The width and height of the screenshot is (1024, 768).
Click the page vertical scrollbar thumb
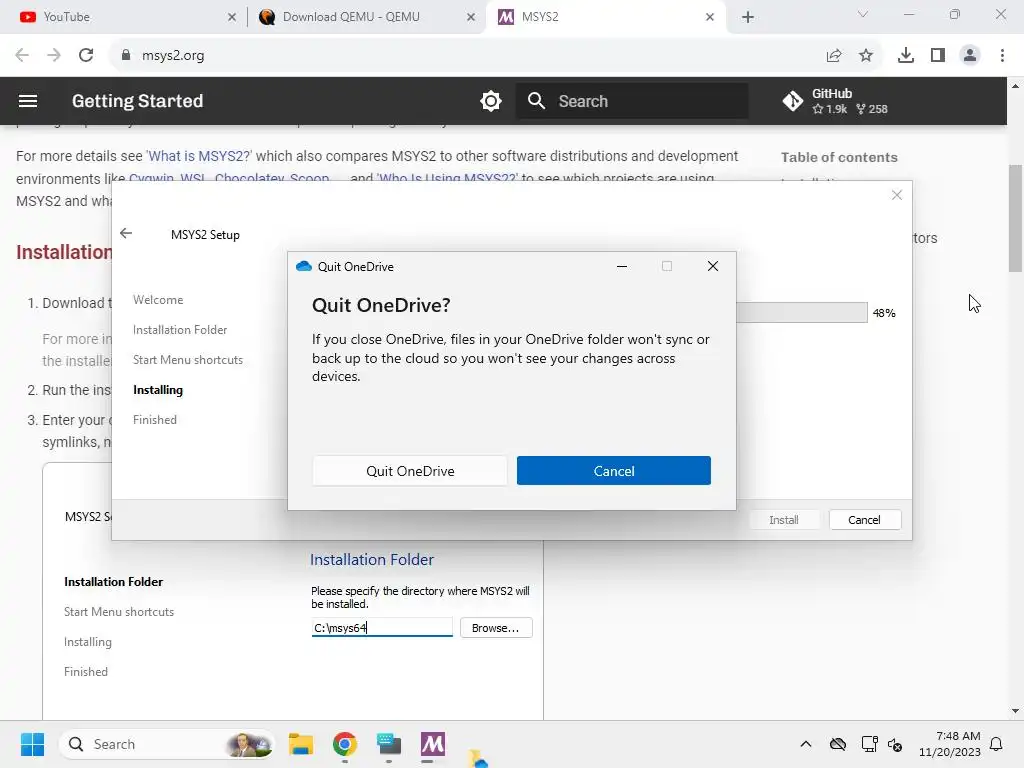[1015, 218]
